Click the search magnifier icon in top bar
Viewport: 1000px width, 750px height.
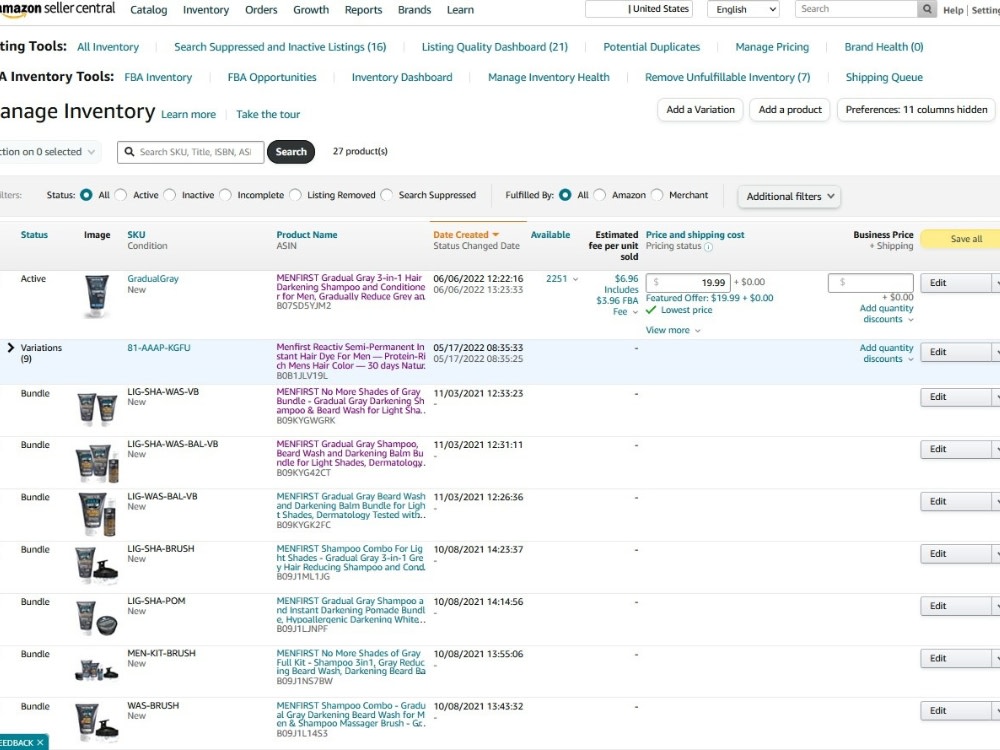(927, 9)
